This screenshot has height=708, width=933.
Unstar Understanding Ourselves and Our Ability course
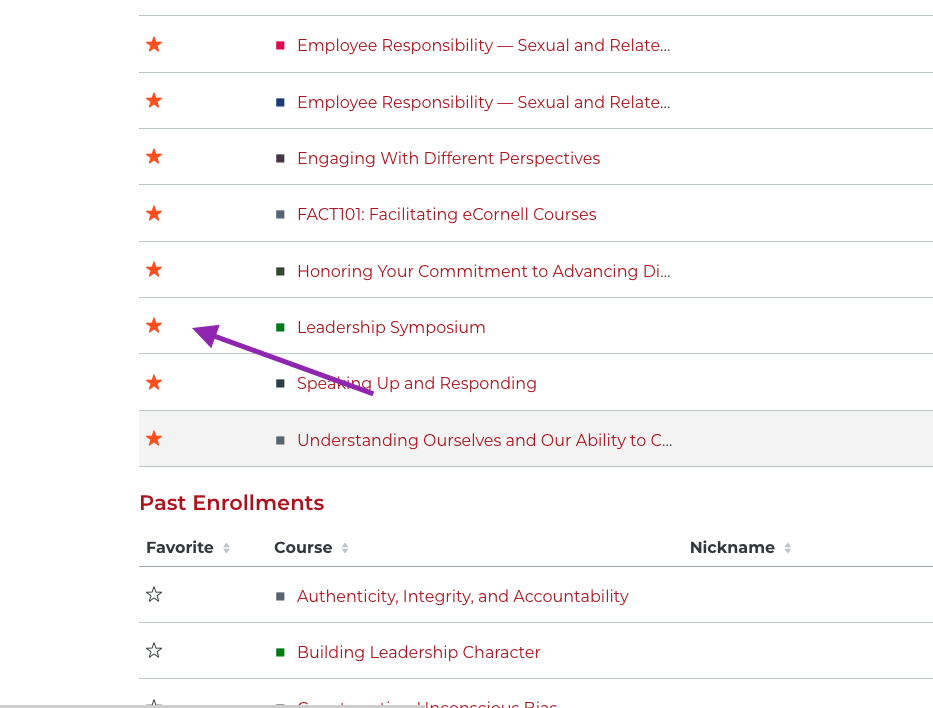(x=154, y=438)
